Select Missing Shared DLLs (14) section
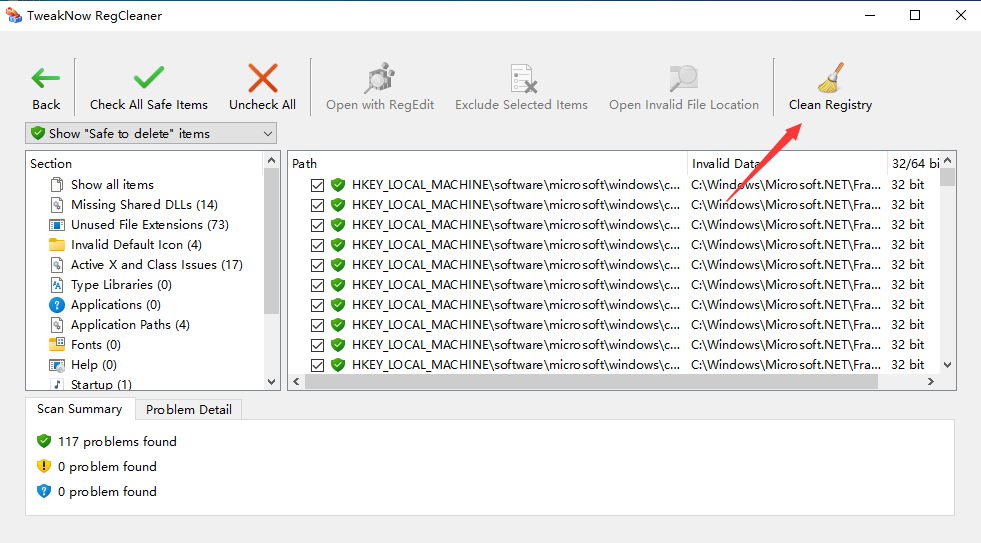This screenshot has width=981, height=543. [145, 205]
